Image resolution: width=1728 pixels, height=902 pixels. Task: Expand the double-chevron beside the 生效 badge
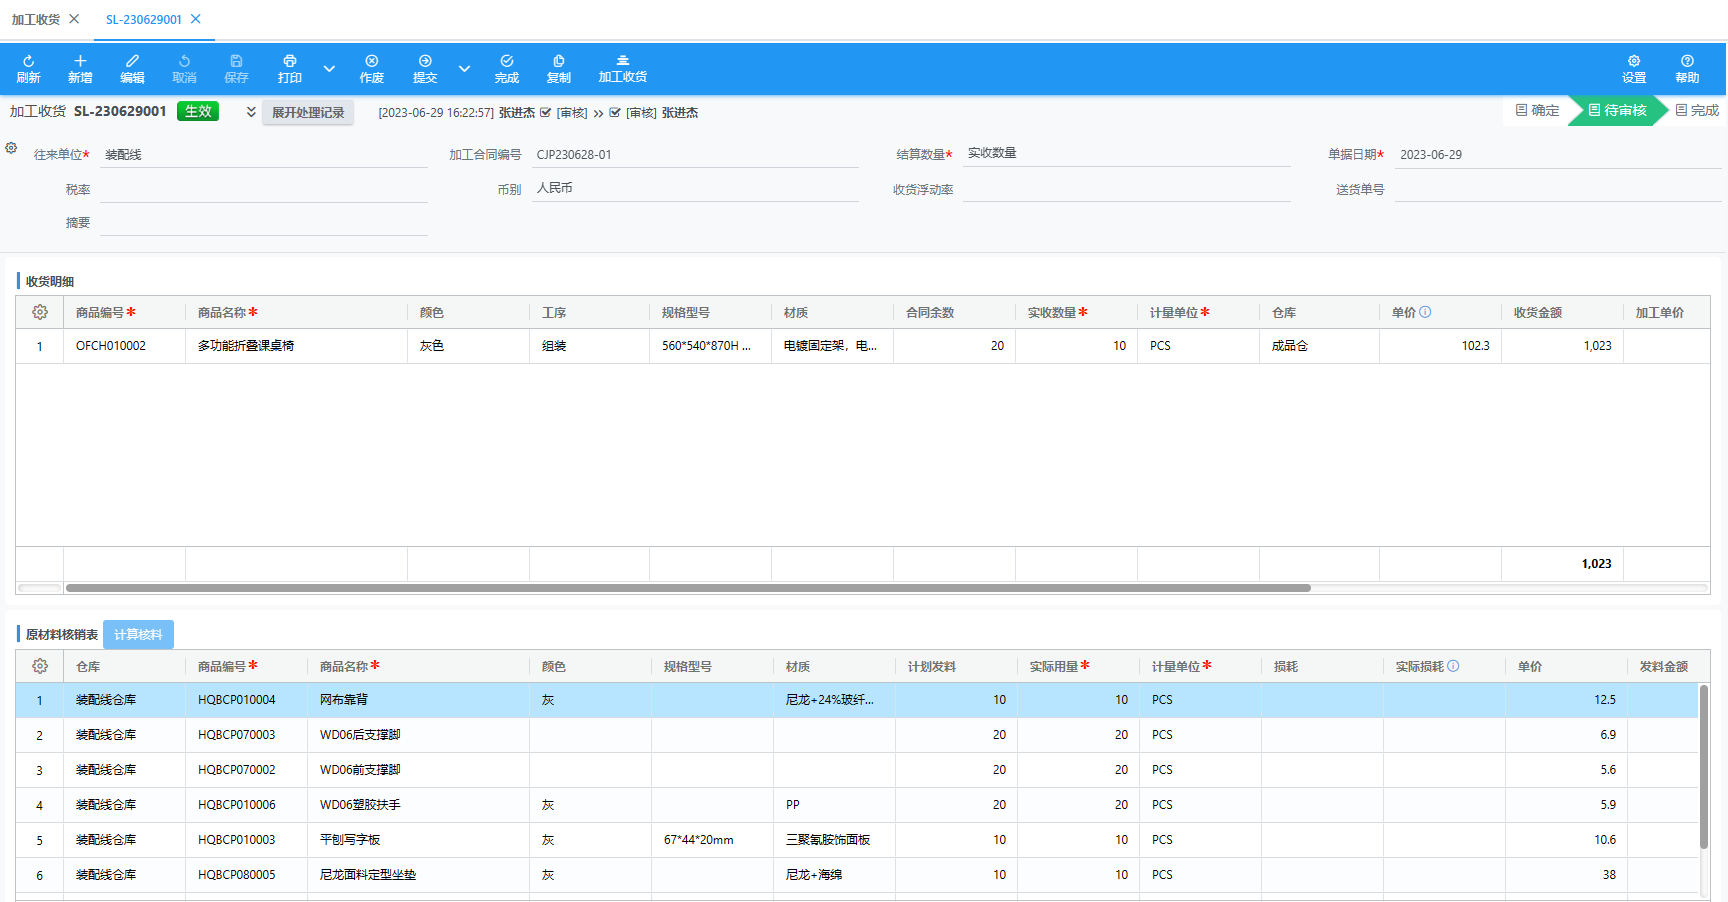251,112
